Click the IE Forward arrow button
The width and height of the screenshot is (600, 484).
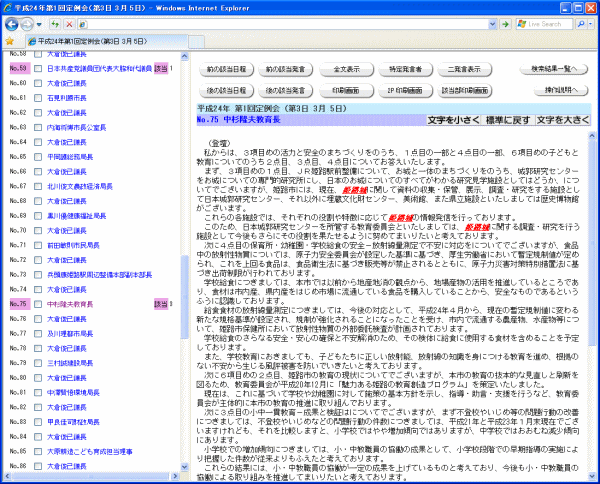pyautogui.click(x=27, y=24)
